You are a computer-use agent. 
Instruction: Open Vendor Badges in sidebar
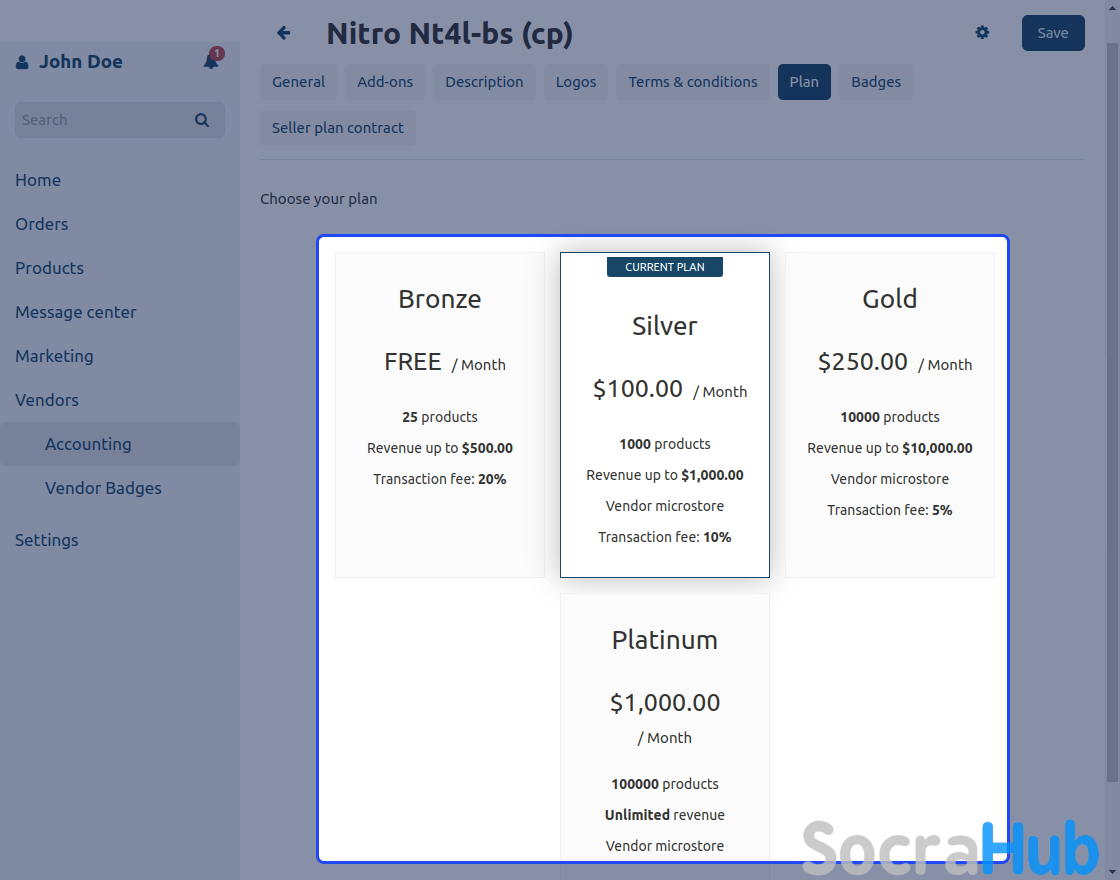[x=103, y=488]
